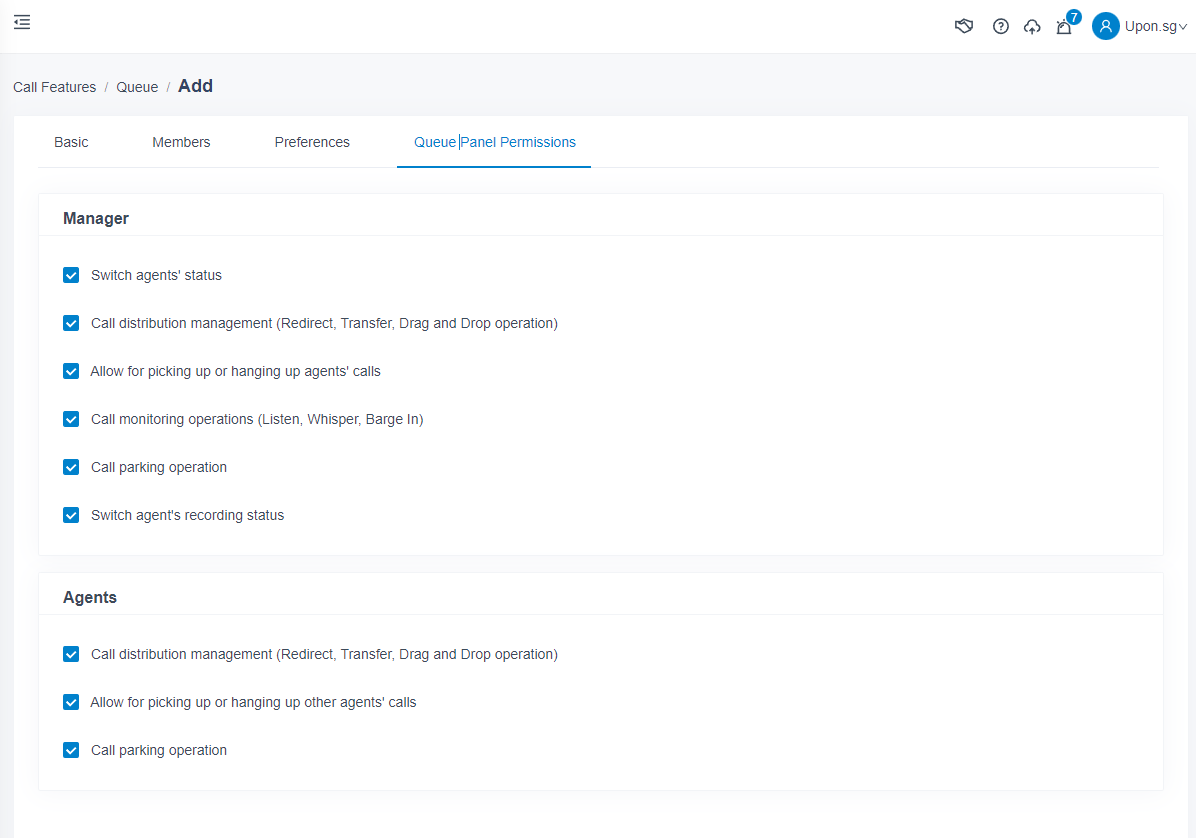Disable Allow for picking up agents' calls
The image size is (1196, 838).
(x=71, y=371)
